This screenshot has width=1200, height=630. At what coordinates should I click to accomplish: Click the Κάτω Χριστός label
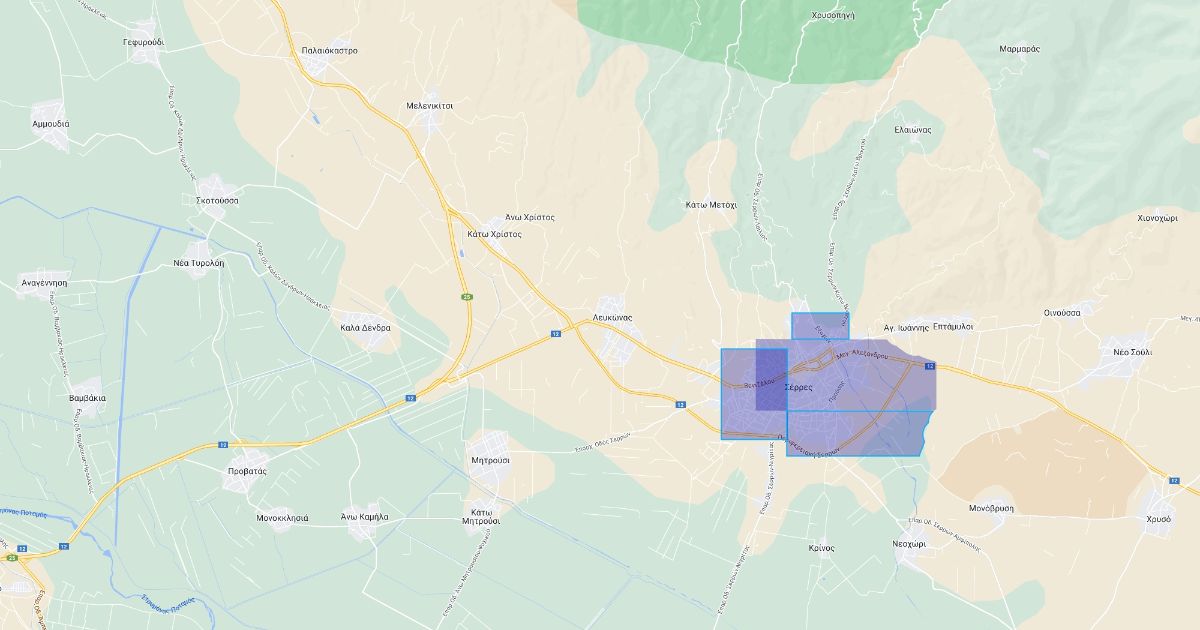tap(494, 233)
